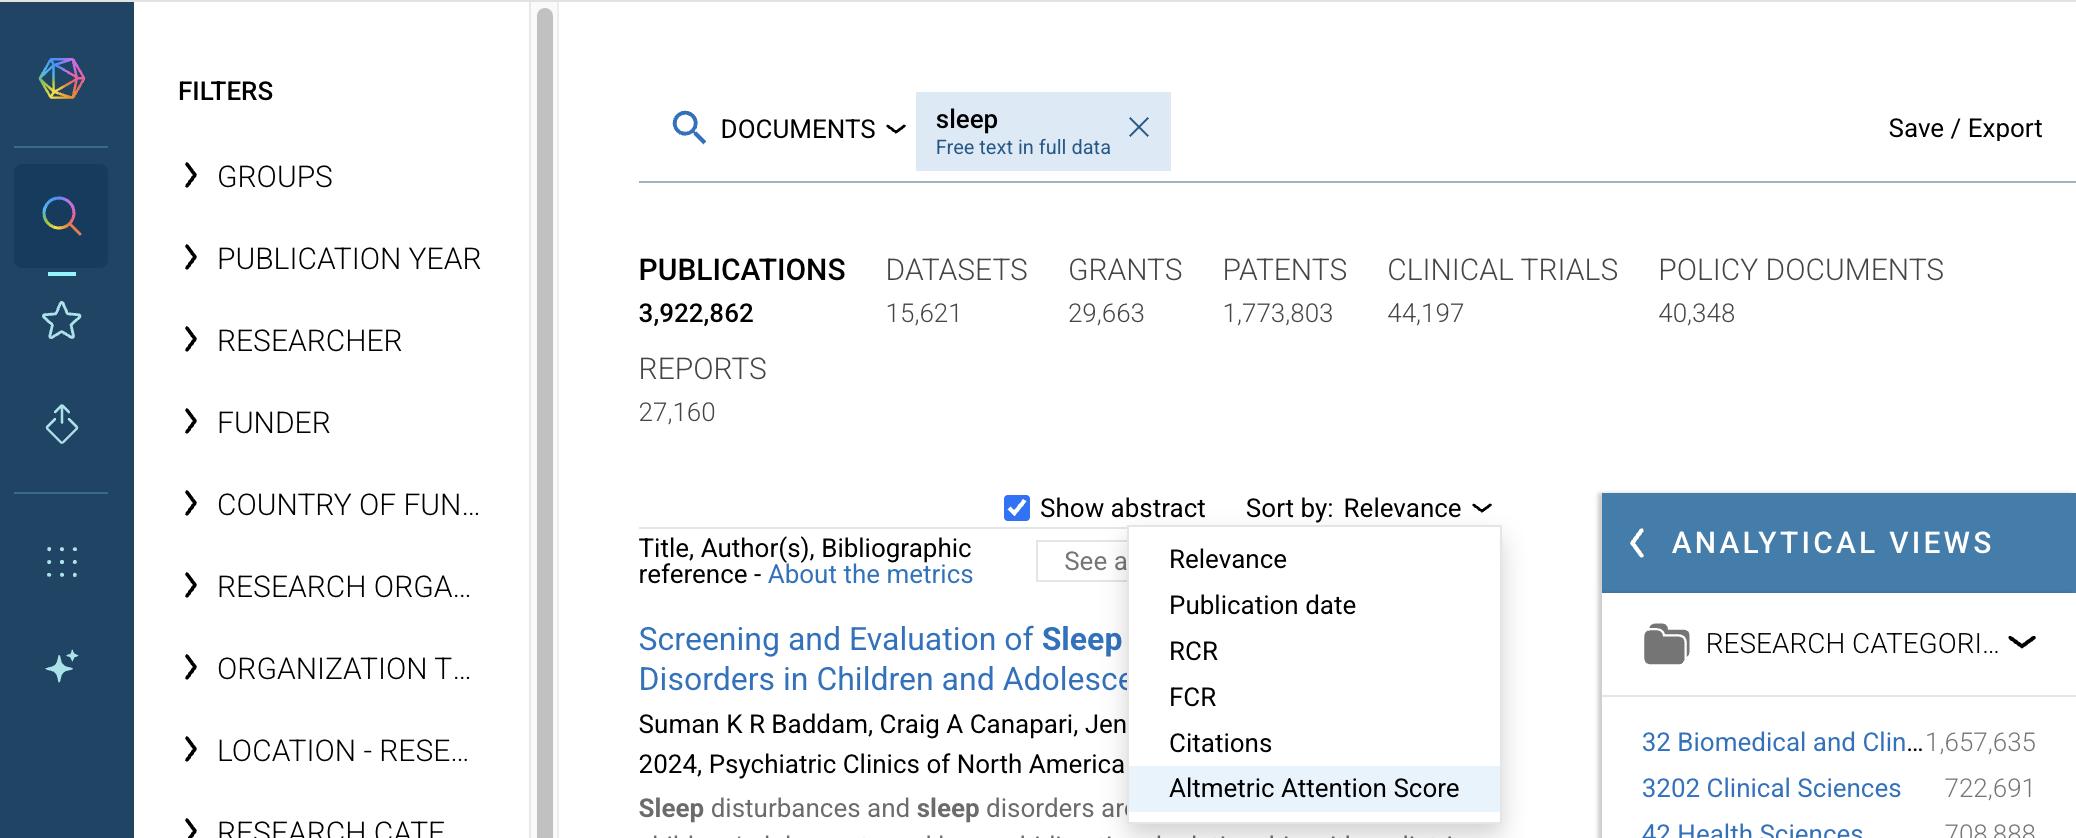Click the export arrow sidebar icon

click(62, 424)
